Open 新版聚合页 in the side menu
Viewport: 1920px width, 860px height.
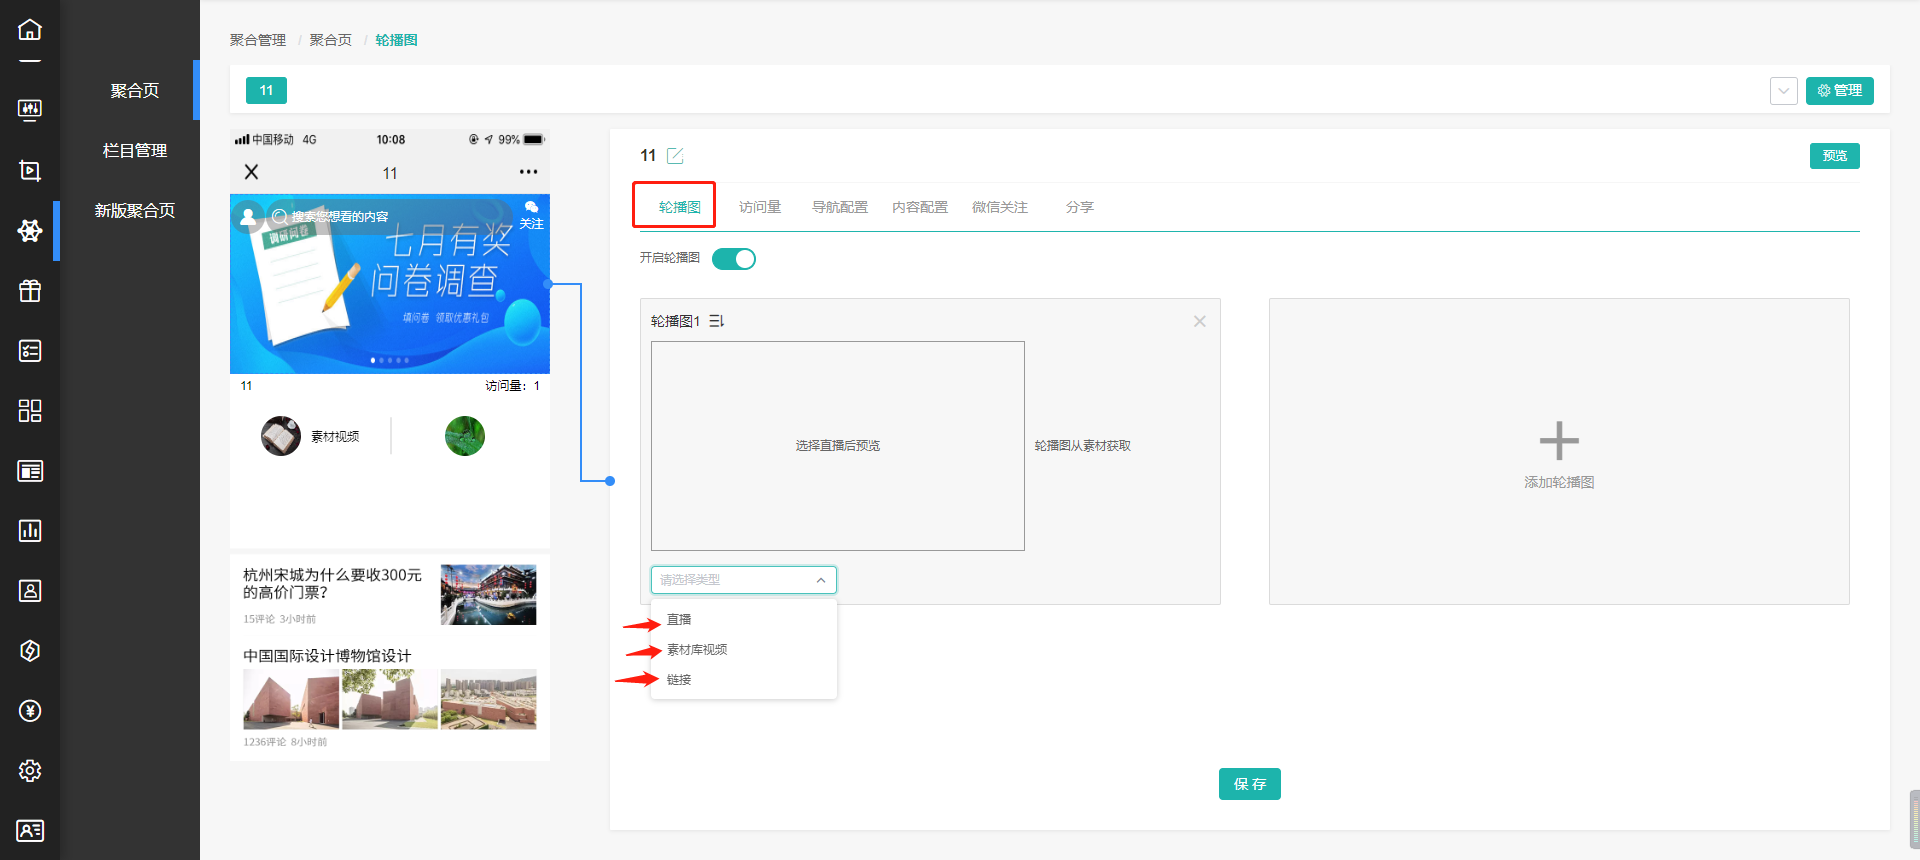[134, 211]
